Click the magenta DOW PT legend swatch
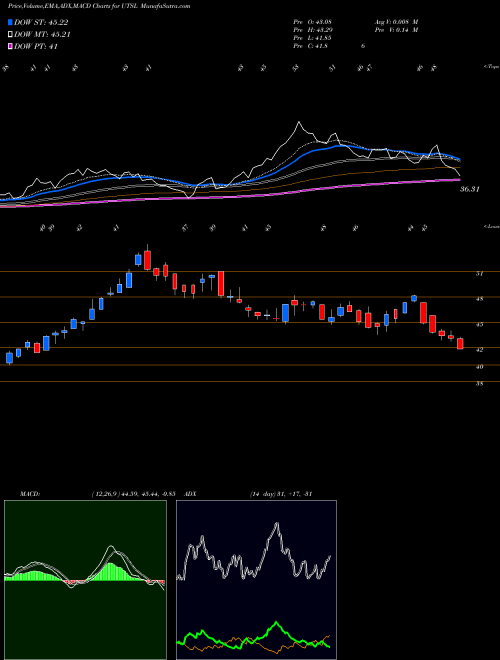 pos(10,46)
